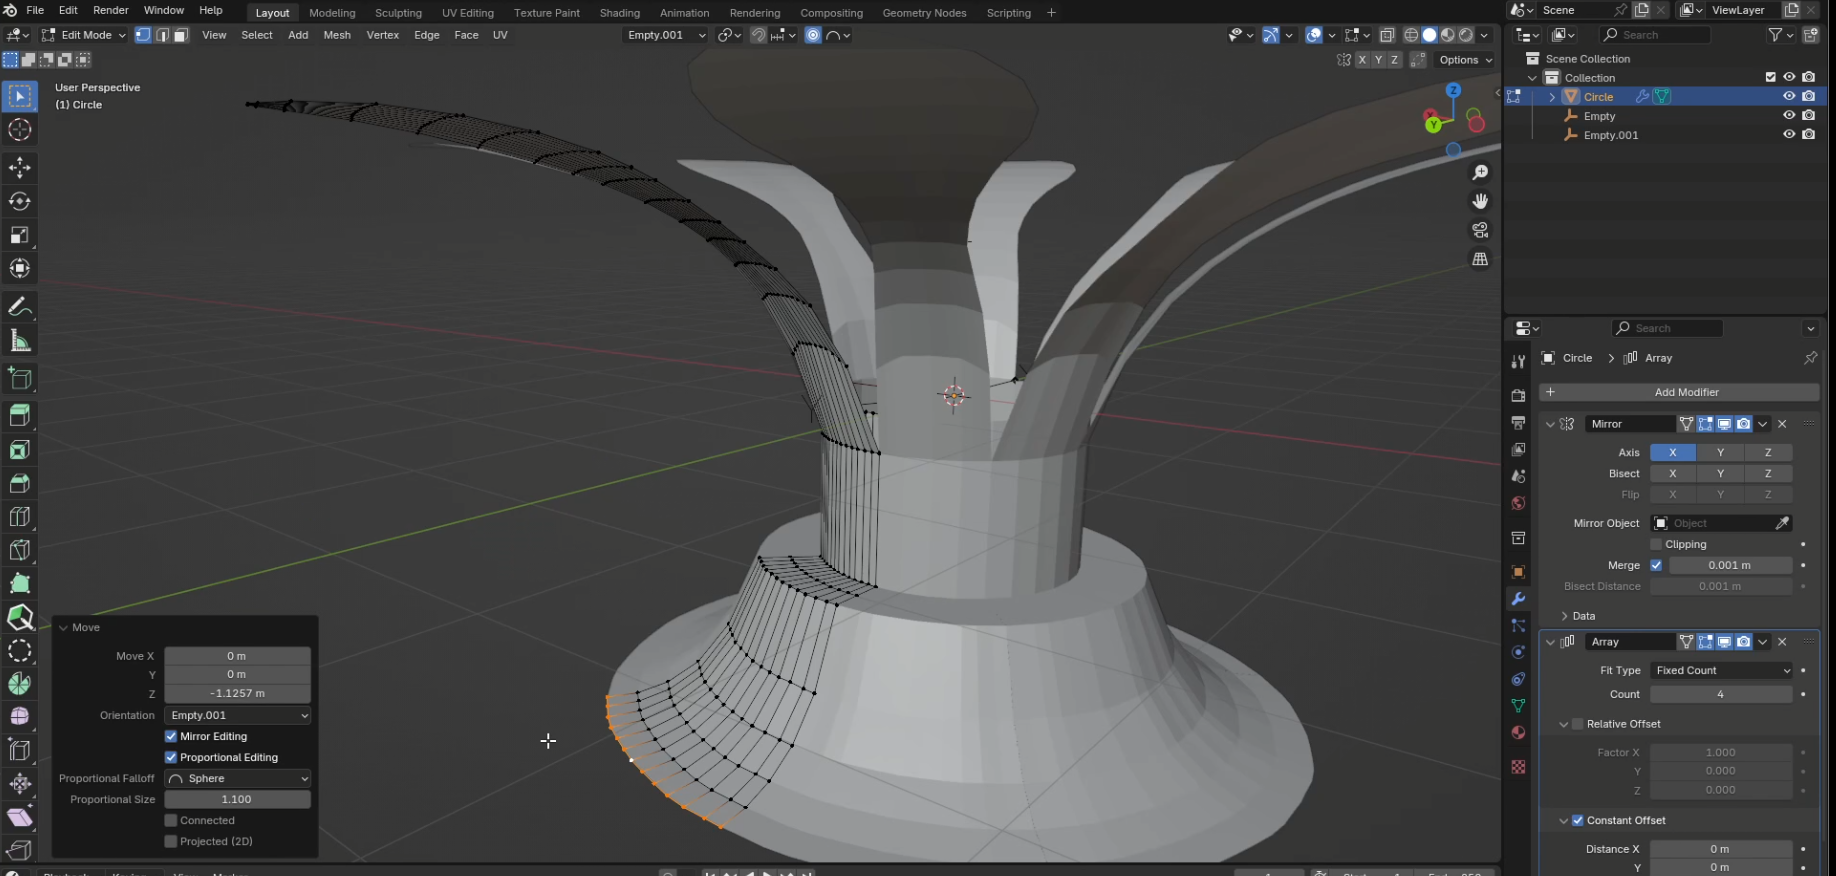This screenshot has width=1836, height=876.
Task: Enable the Clipping checkbox in Mirror
Action: point(1656,544)
